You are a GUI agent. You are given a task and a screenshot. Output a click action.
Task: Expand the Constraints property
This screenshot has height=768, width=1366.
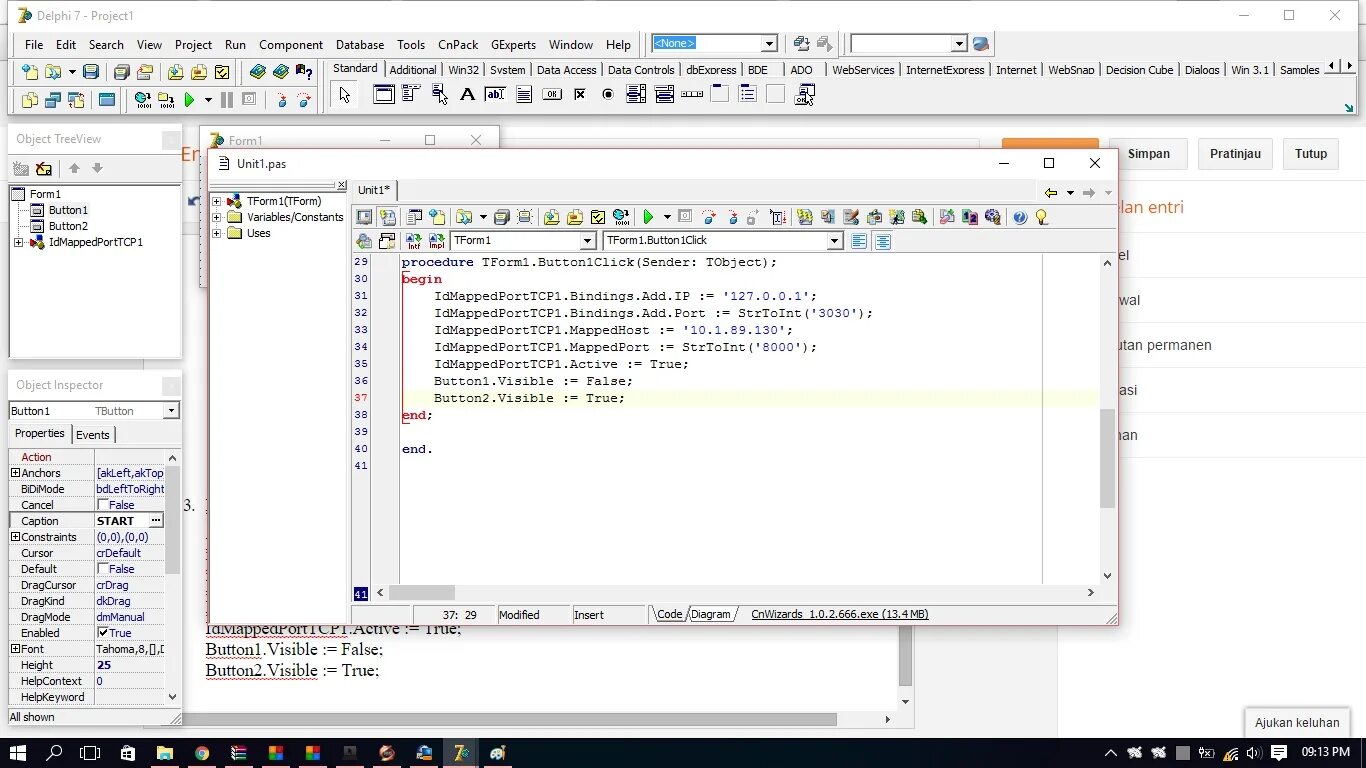(15, 537)
